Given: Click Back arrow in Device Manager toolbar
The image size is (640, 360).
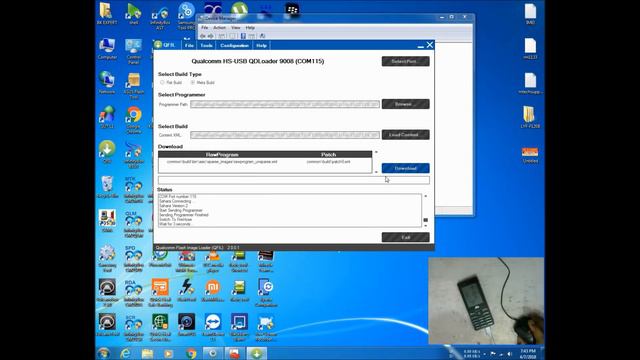Looking at the screenshot, I should tap(203, 36).
